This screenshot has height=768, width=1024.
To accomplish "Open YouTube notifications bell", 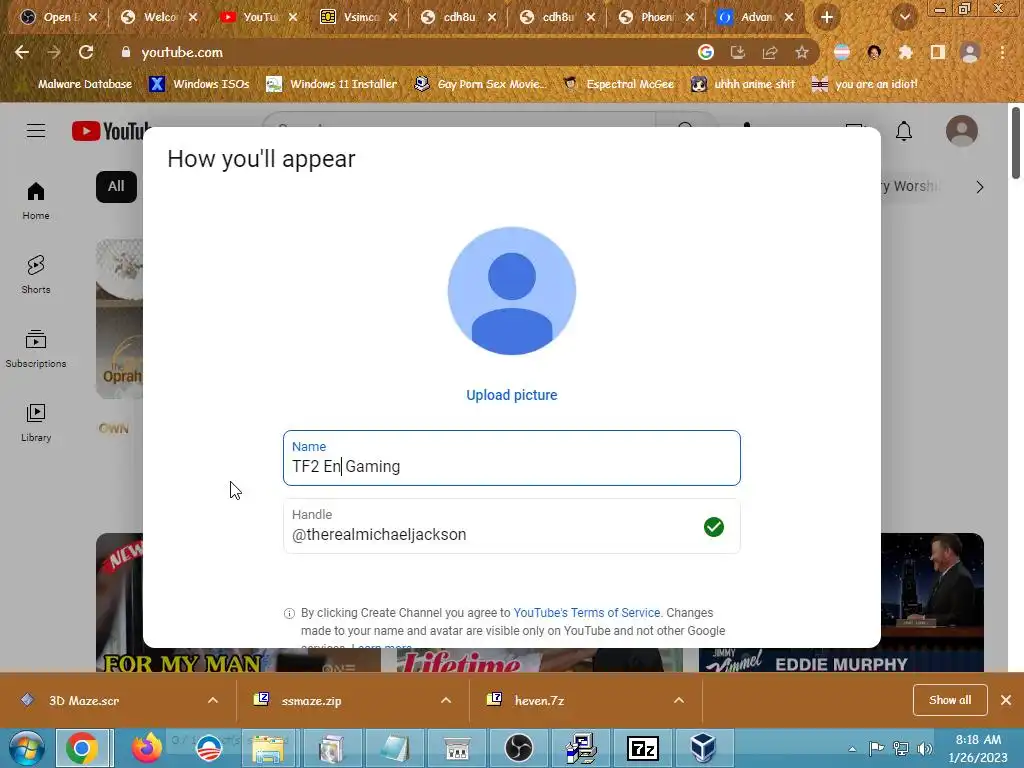I will [x=904, y=131].
